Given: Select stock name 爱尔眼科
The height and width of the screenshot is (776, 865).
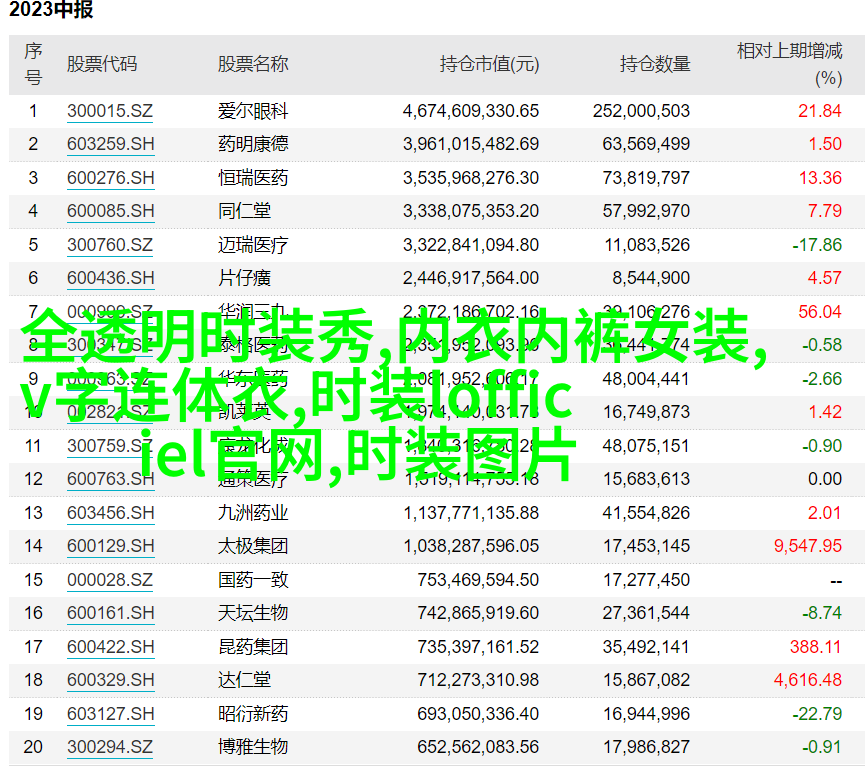Looking at the screenshot, I should (x=253, y=111).
